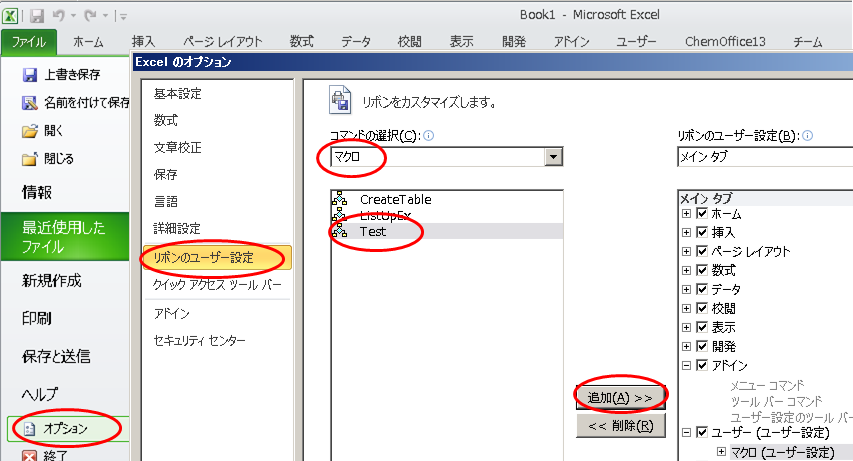Click the 上書き保存 disk icon

(x=30, y=75)
